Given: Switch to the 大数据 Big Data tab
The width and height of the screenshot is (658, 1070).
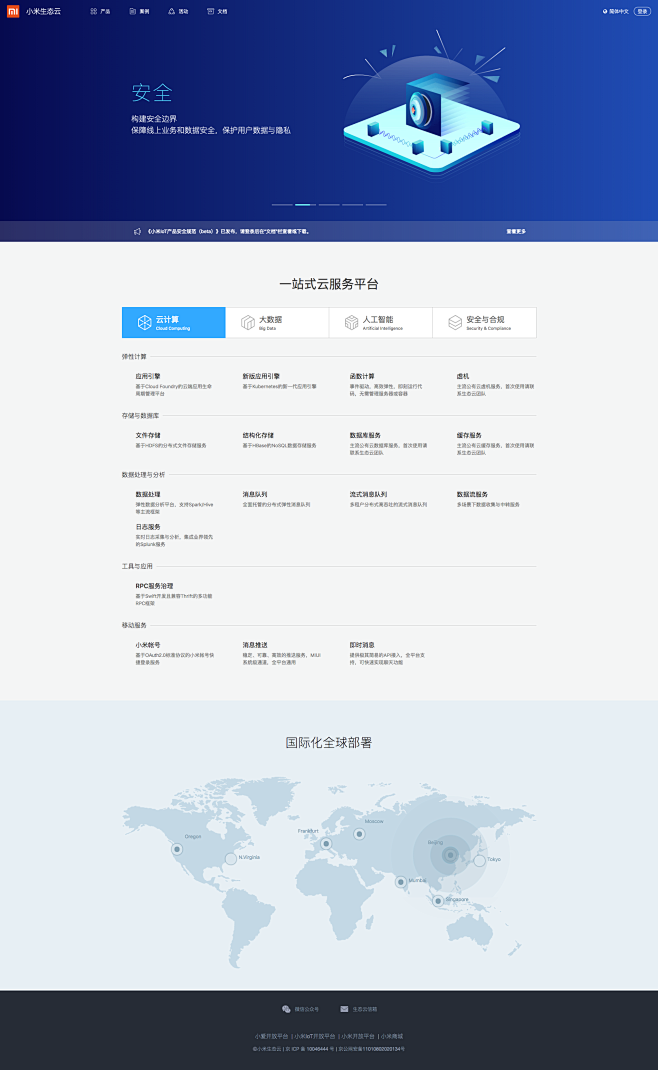Looking at the screenshot, I should (x=277, y=322).
